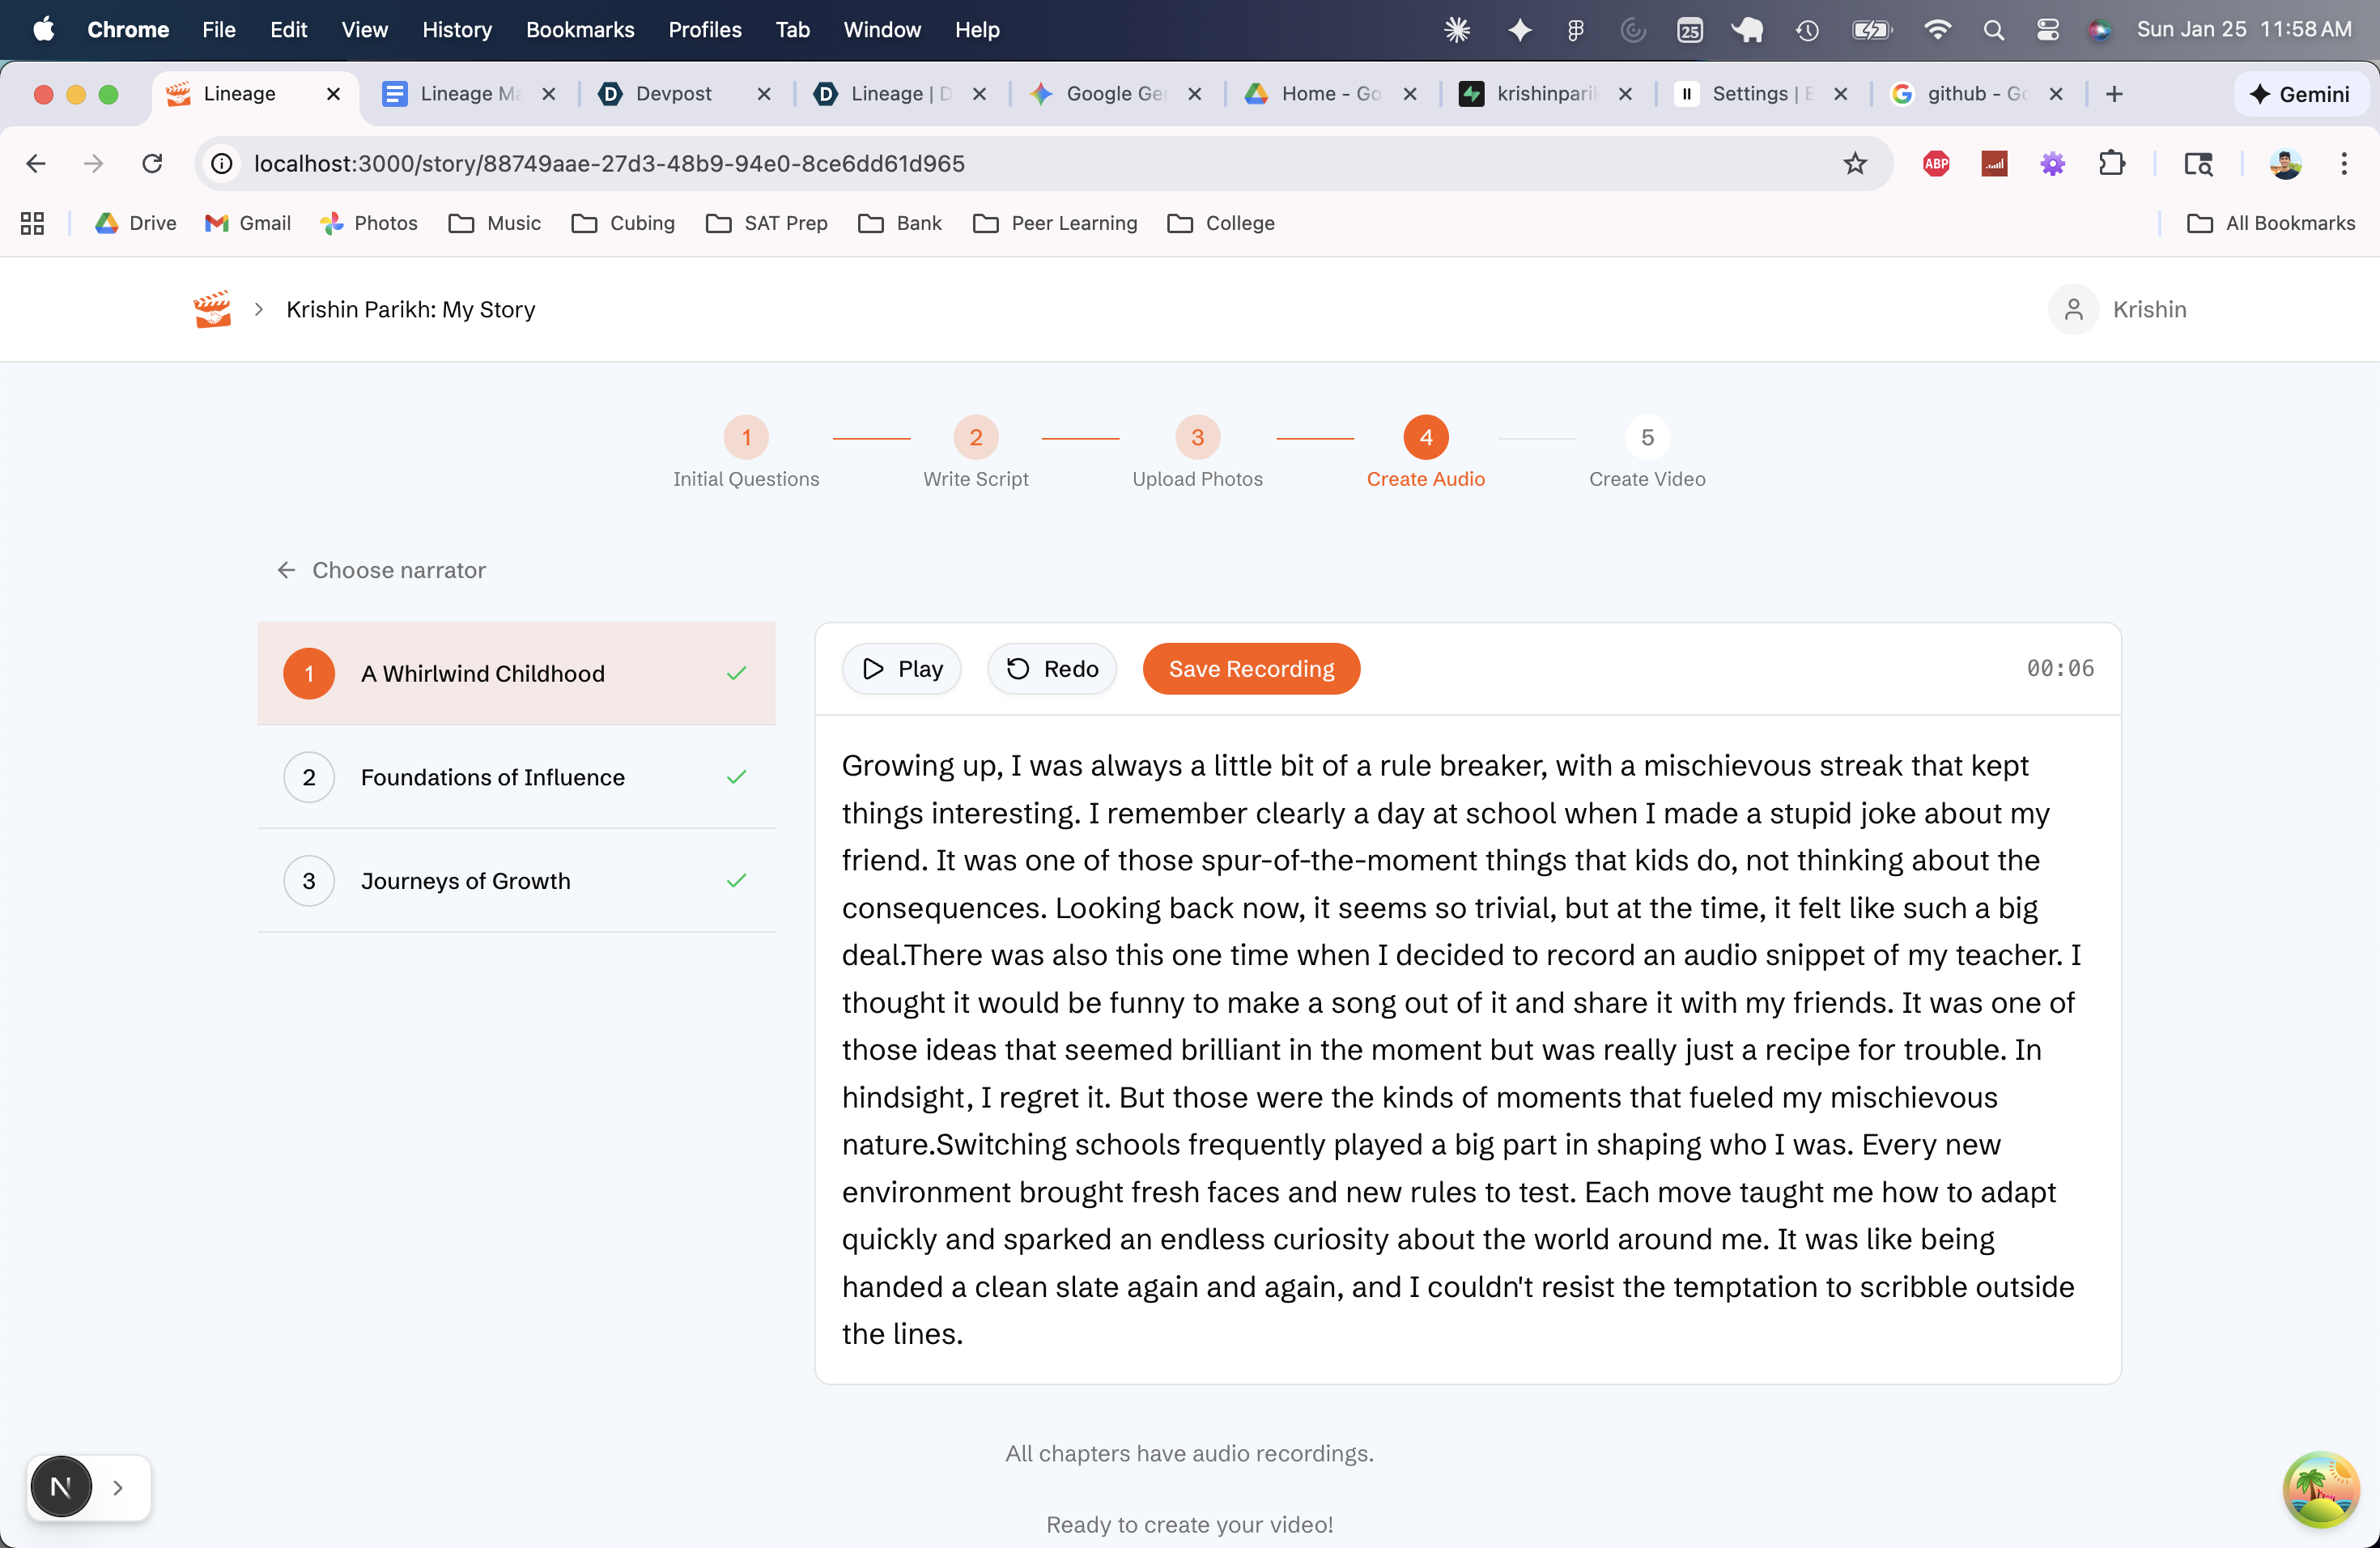Play the recorded chapter audio
The width and height of the screenshot is (2380, 1548).
tap(901, 668)
